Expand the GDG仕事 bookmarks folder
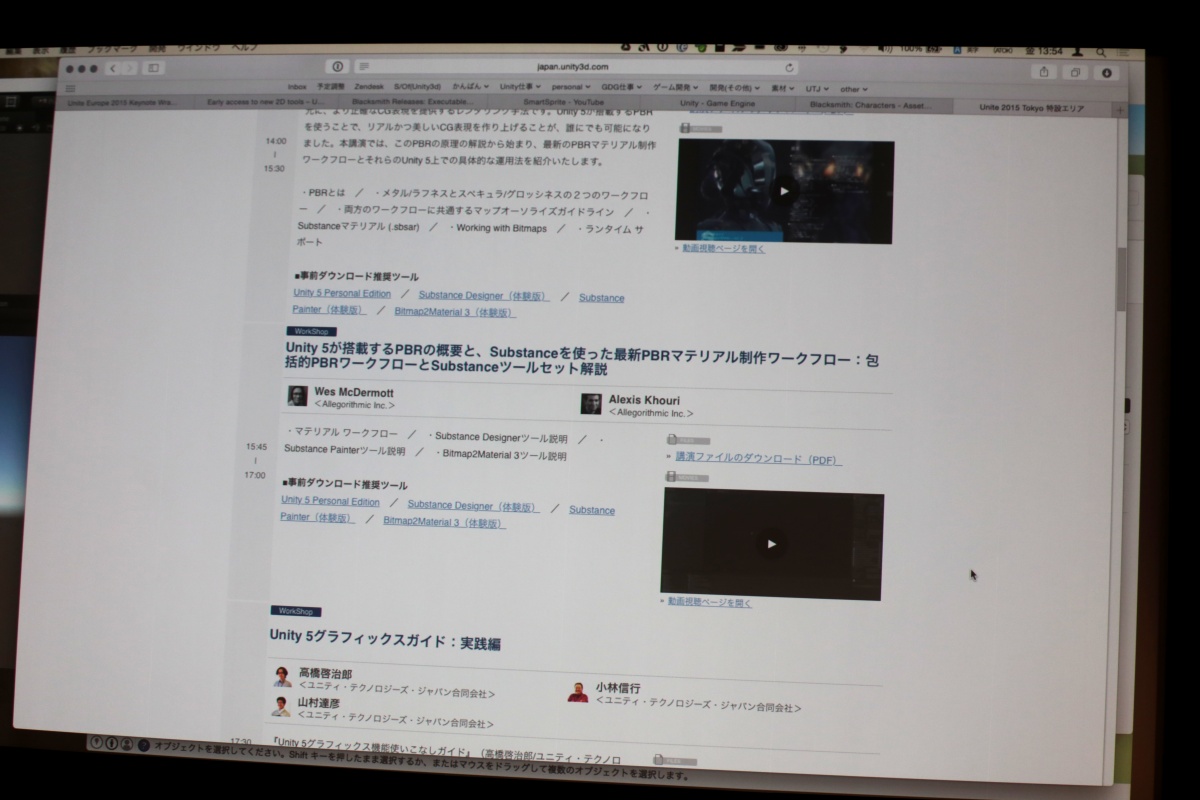1200x800 pixels. 622,88
